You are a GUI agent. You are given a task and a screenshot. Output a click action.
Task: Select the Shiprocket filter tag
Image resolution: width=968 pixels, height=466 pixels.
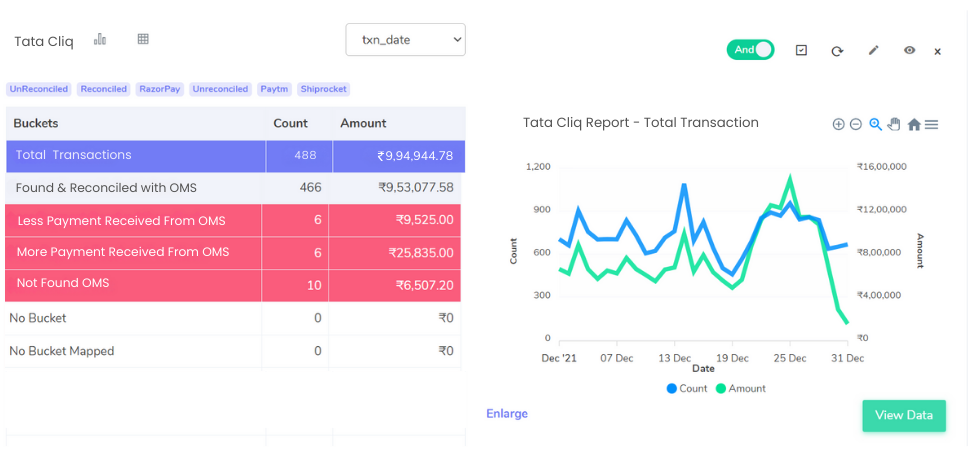(323, 89)
